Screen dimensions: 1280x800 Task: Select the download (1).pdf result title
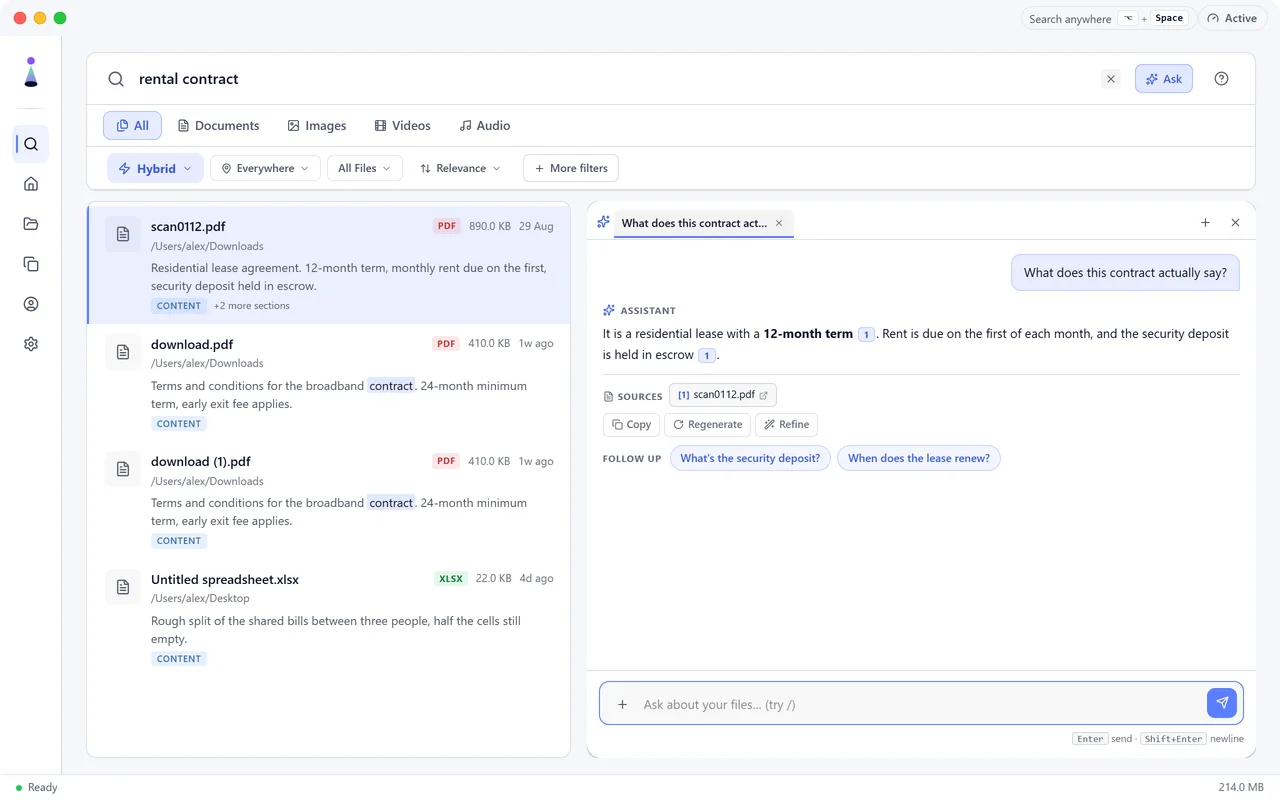click(201, 462)
